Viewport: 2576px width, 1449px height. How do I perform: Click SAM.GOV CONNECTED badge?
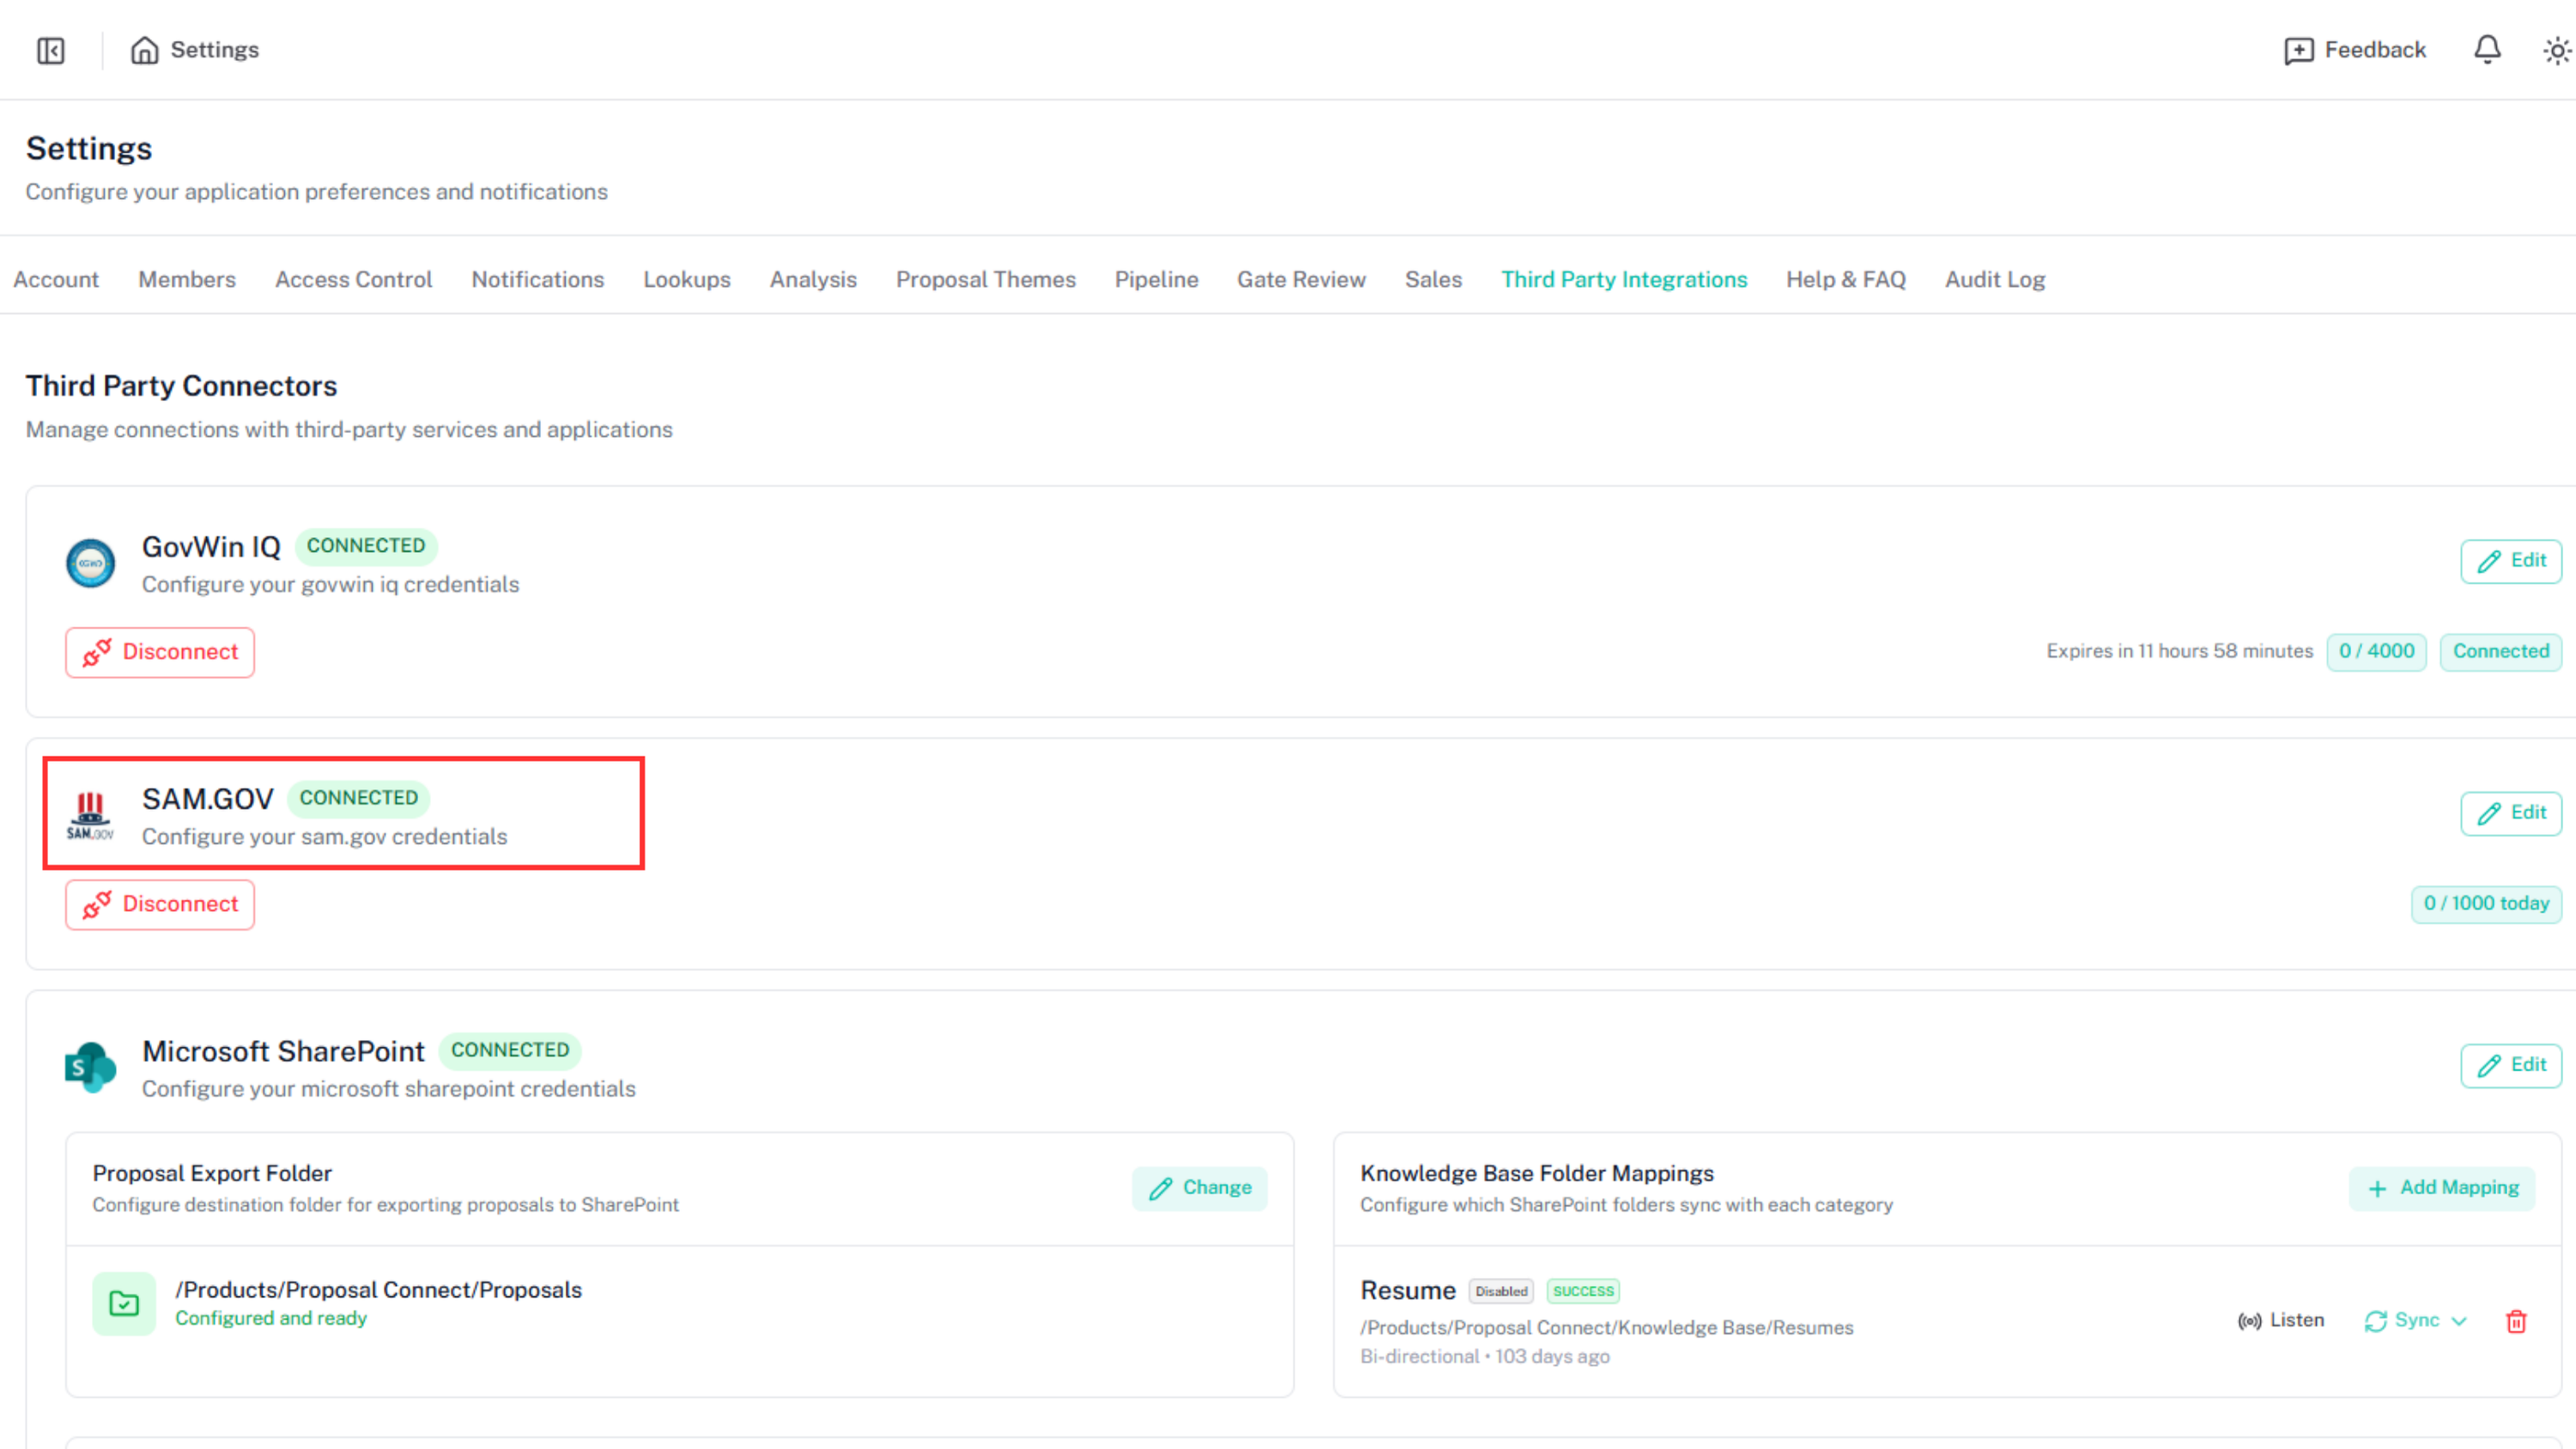[359, 798]
